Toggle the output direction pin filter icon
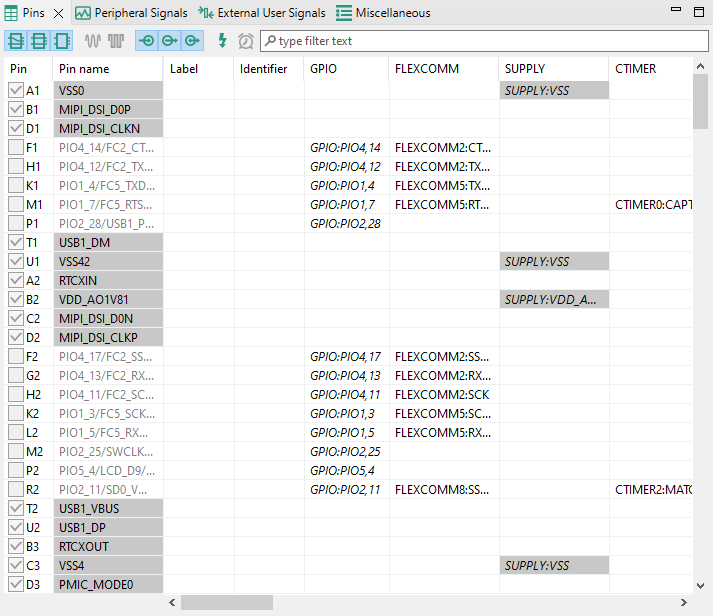The height and width of the screenshot is (616, 713). click(x=169, y=41)
